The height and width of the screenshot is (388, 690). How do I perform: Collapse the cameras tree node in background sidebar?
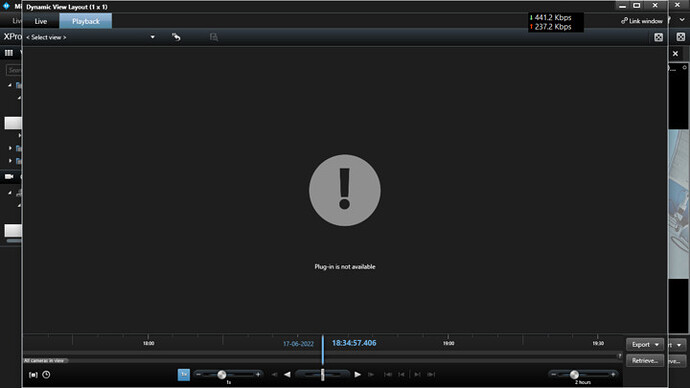click(10, 193)
